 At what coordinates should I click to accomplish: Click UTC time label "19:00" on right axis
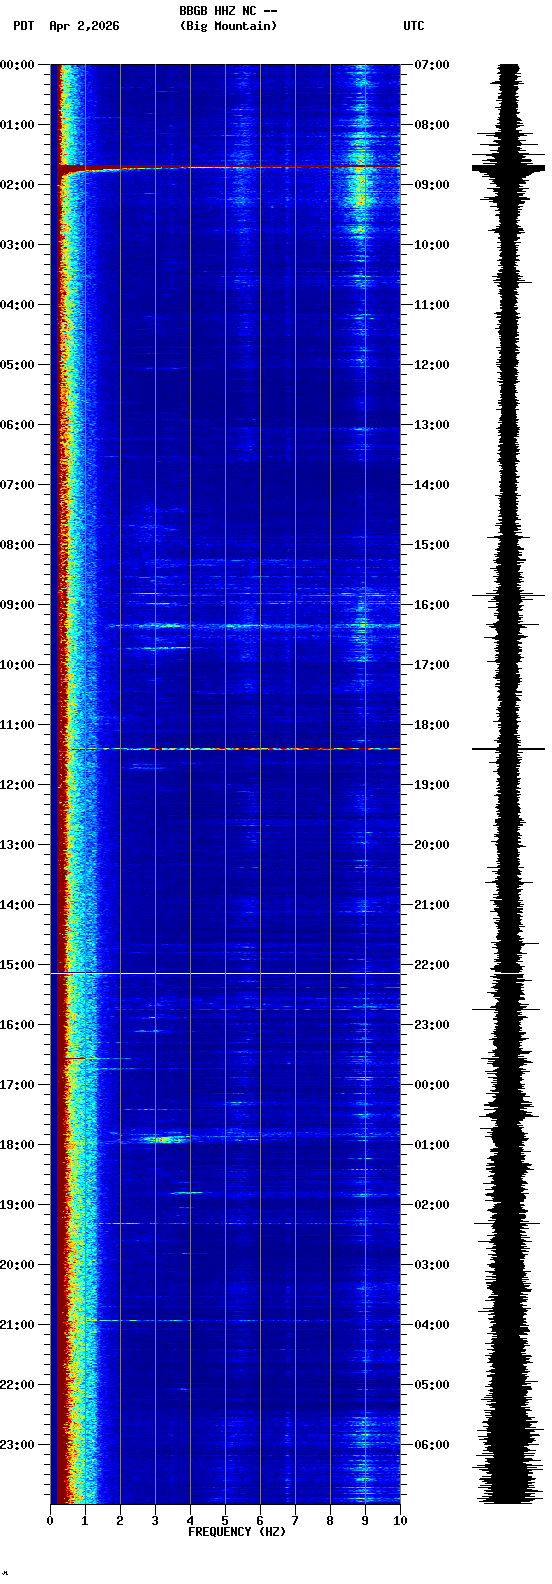(x=432, y=785)
